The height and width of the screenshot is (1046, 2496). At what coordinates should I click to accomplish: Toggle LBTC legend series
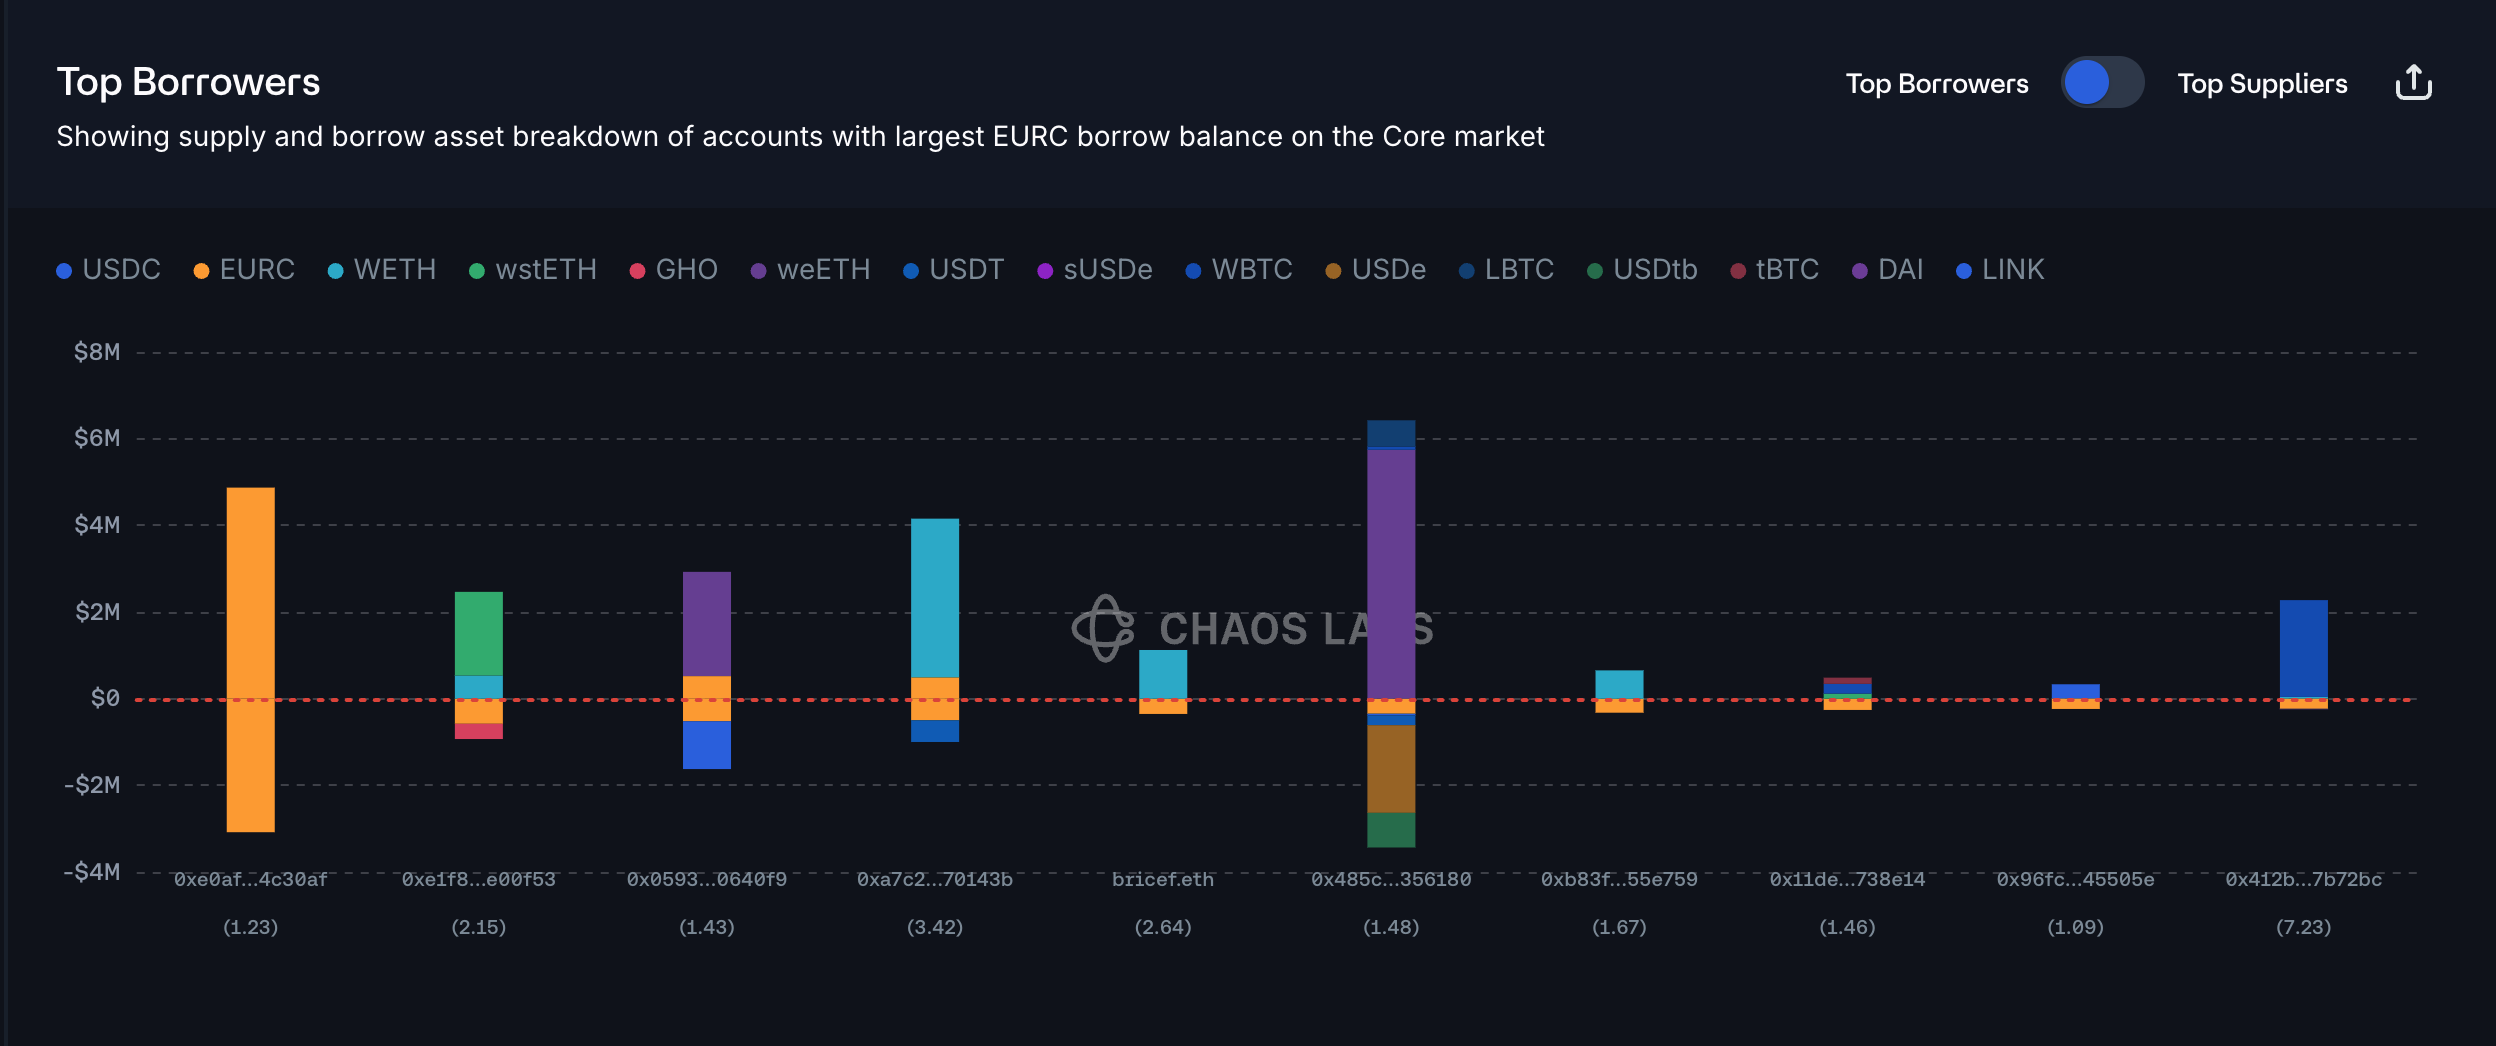point(1507,270)
